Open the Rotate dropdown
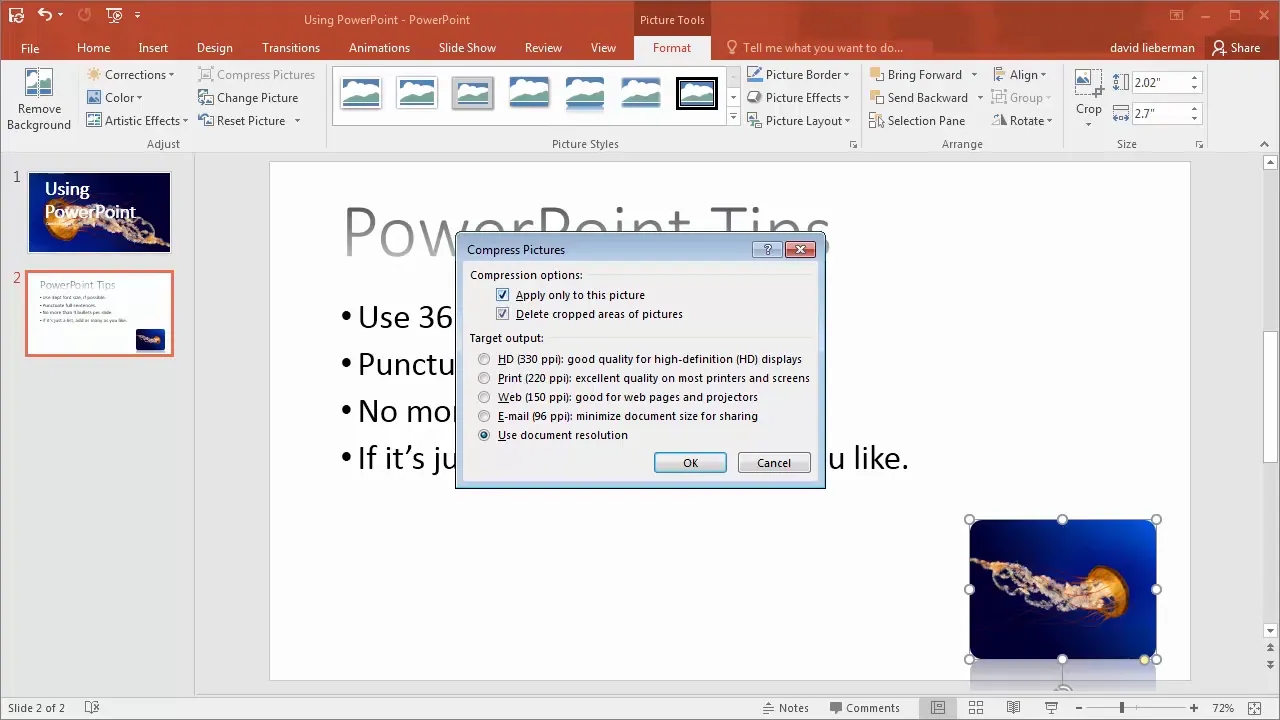 coord(1023,121)
